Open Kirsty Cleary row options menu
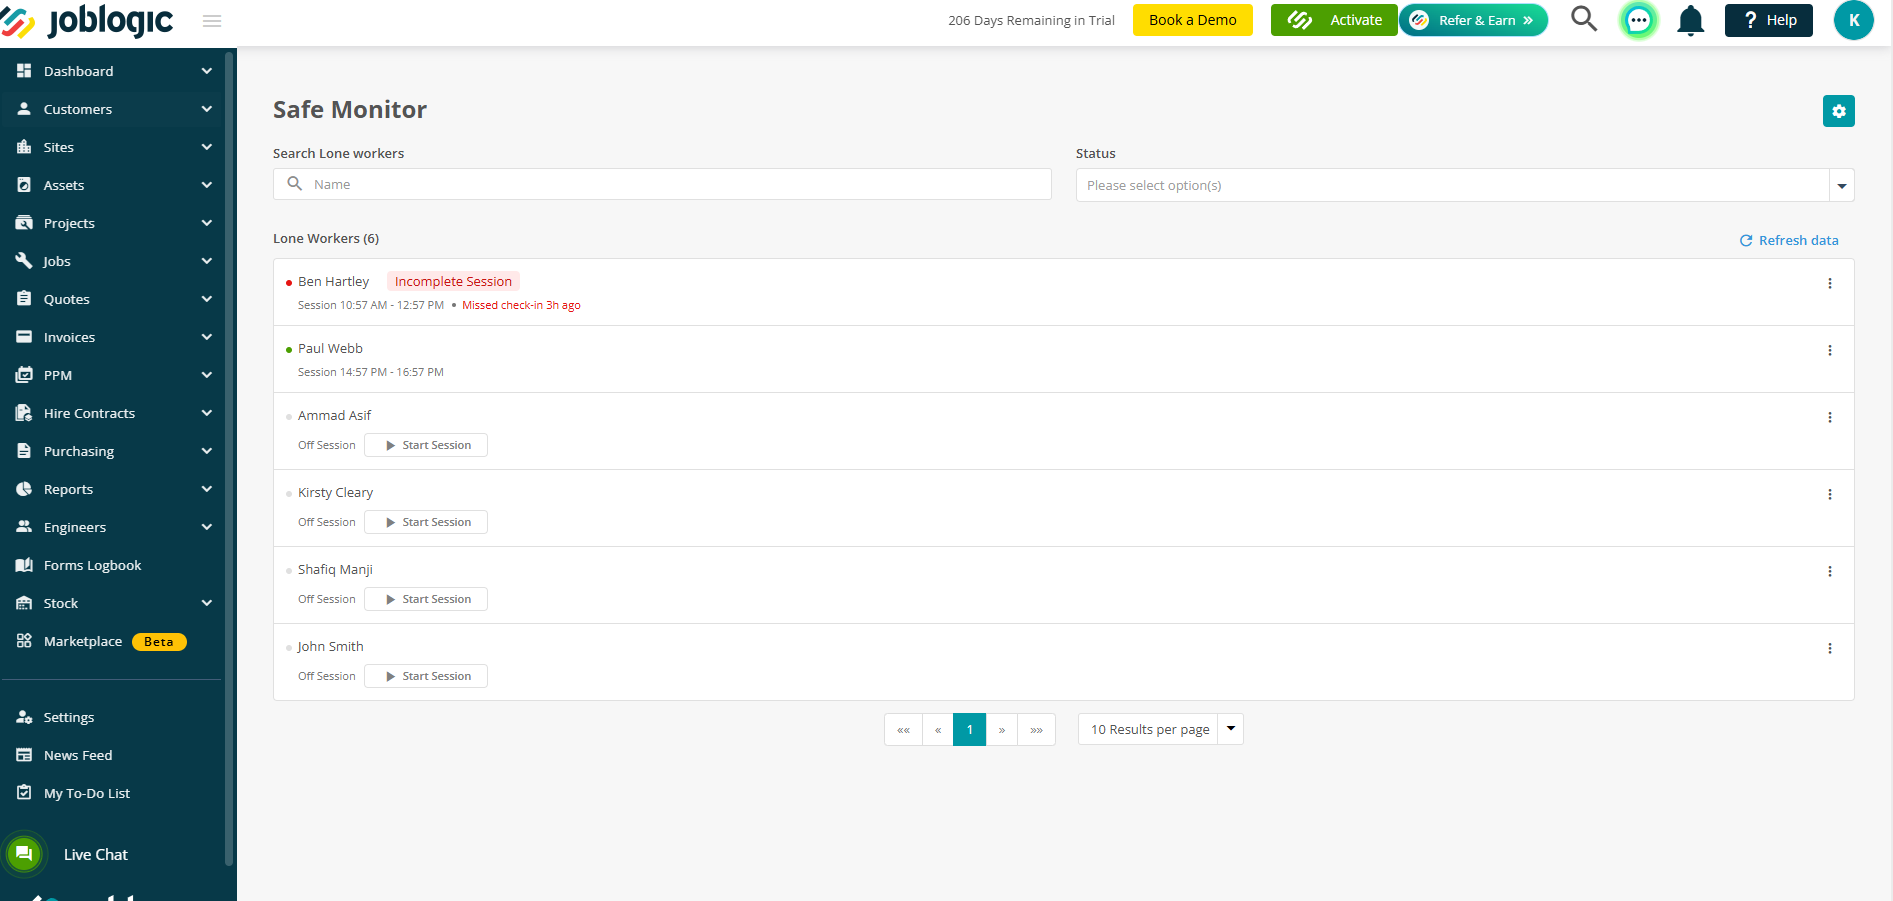 tap(1830, 494)
